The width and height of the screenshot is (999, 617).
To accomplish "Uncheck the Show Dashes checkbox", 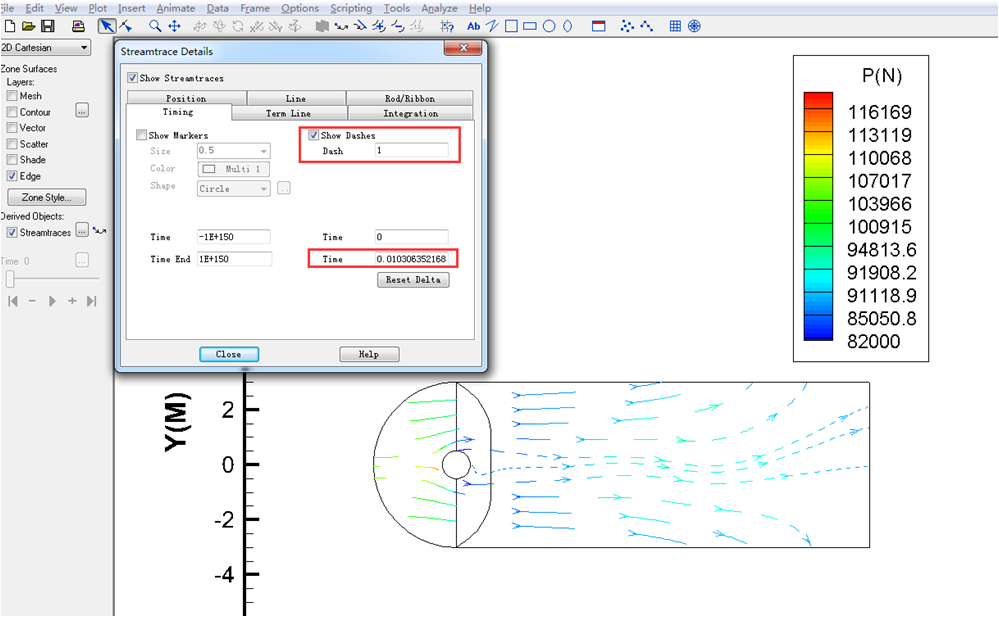I will tap(313, 135).
